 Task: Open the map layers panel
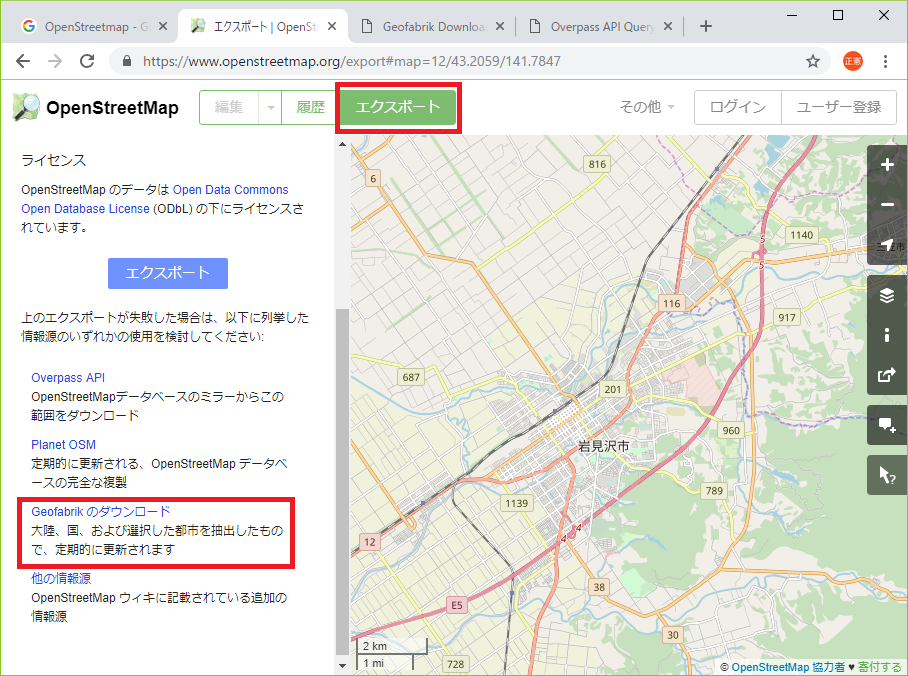click(887, 295)
